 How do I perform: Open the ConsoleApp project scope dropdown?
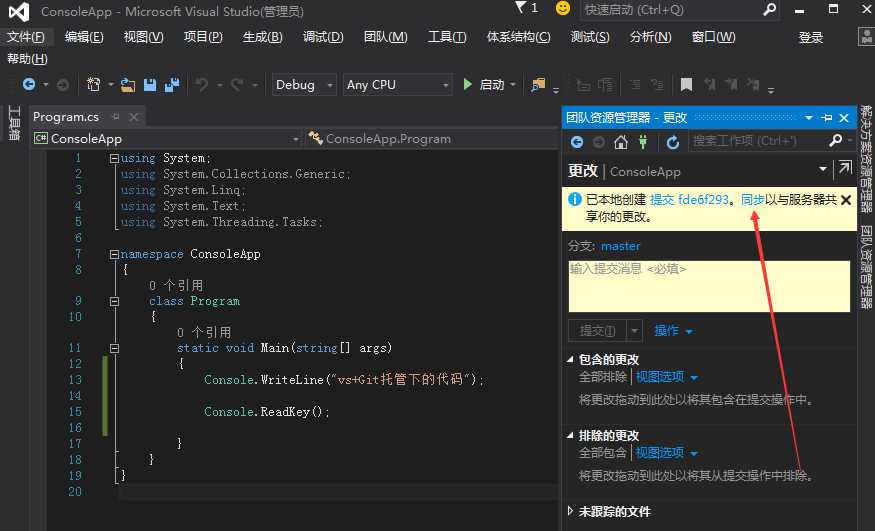(296, 139)
